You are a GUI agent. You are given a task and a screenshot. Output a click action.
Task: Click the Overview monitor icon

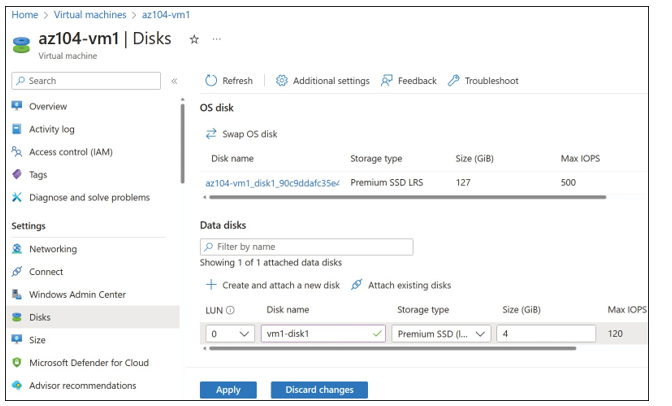tap(17, 106)
